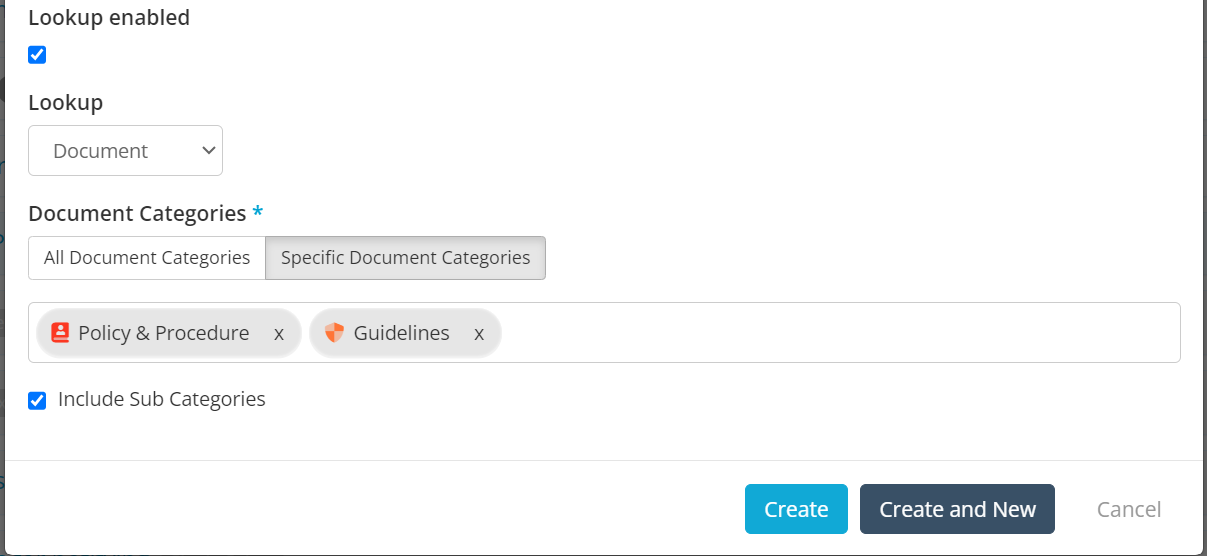Switch to All Document Categories option
Image resolution: width=1207 pixels, height=556 pixels.
click(147, 258)
